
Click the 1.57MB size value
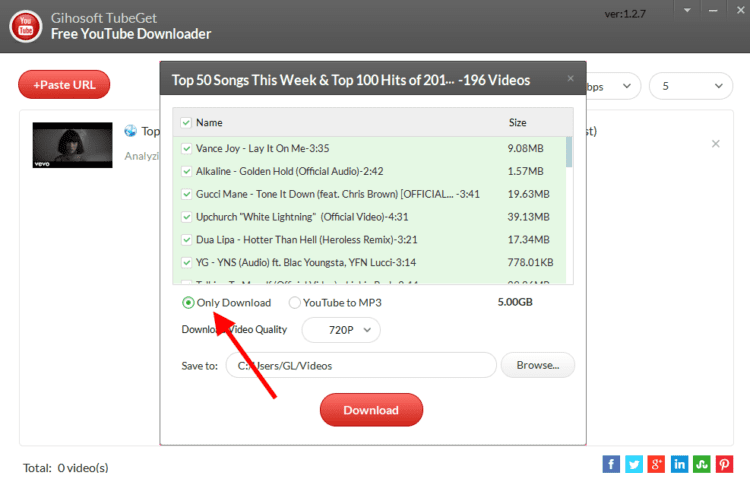tap(525, 171)
